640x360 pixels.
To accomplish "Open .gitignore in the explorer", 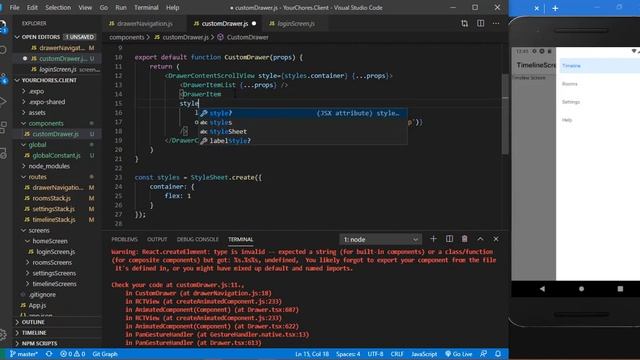I will 42,295.
